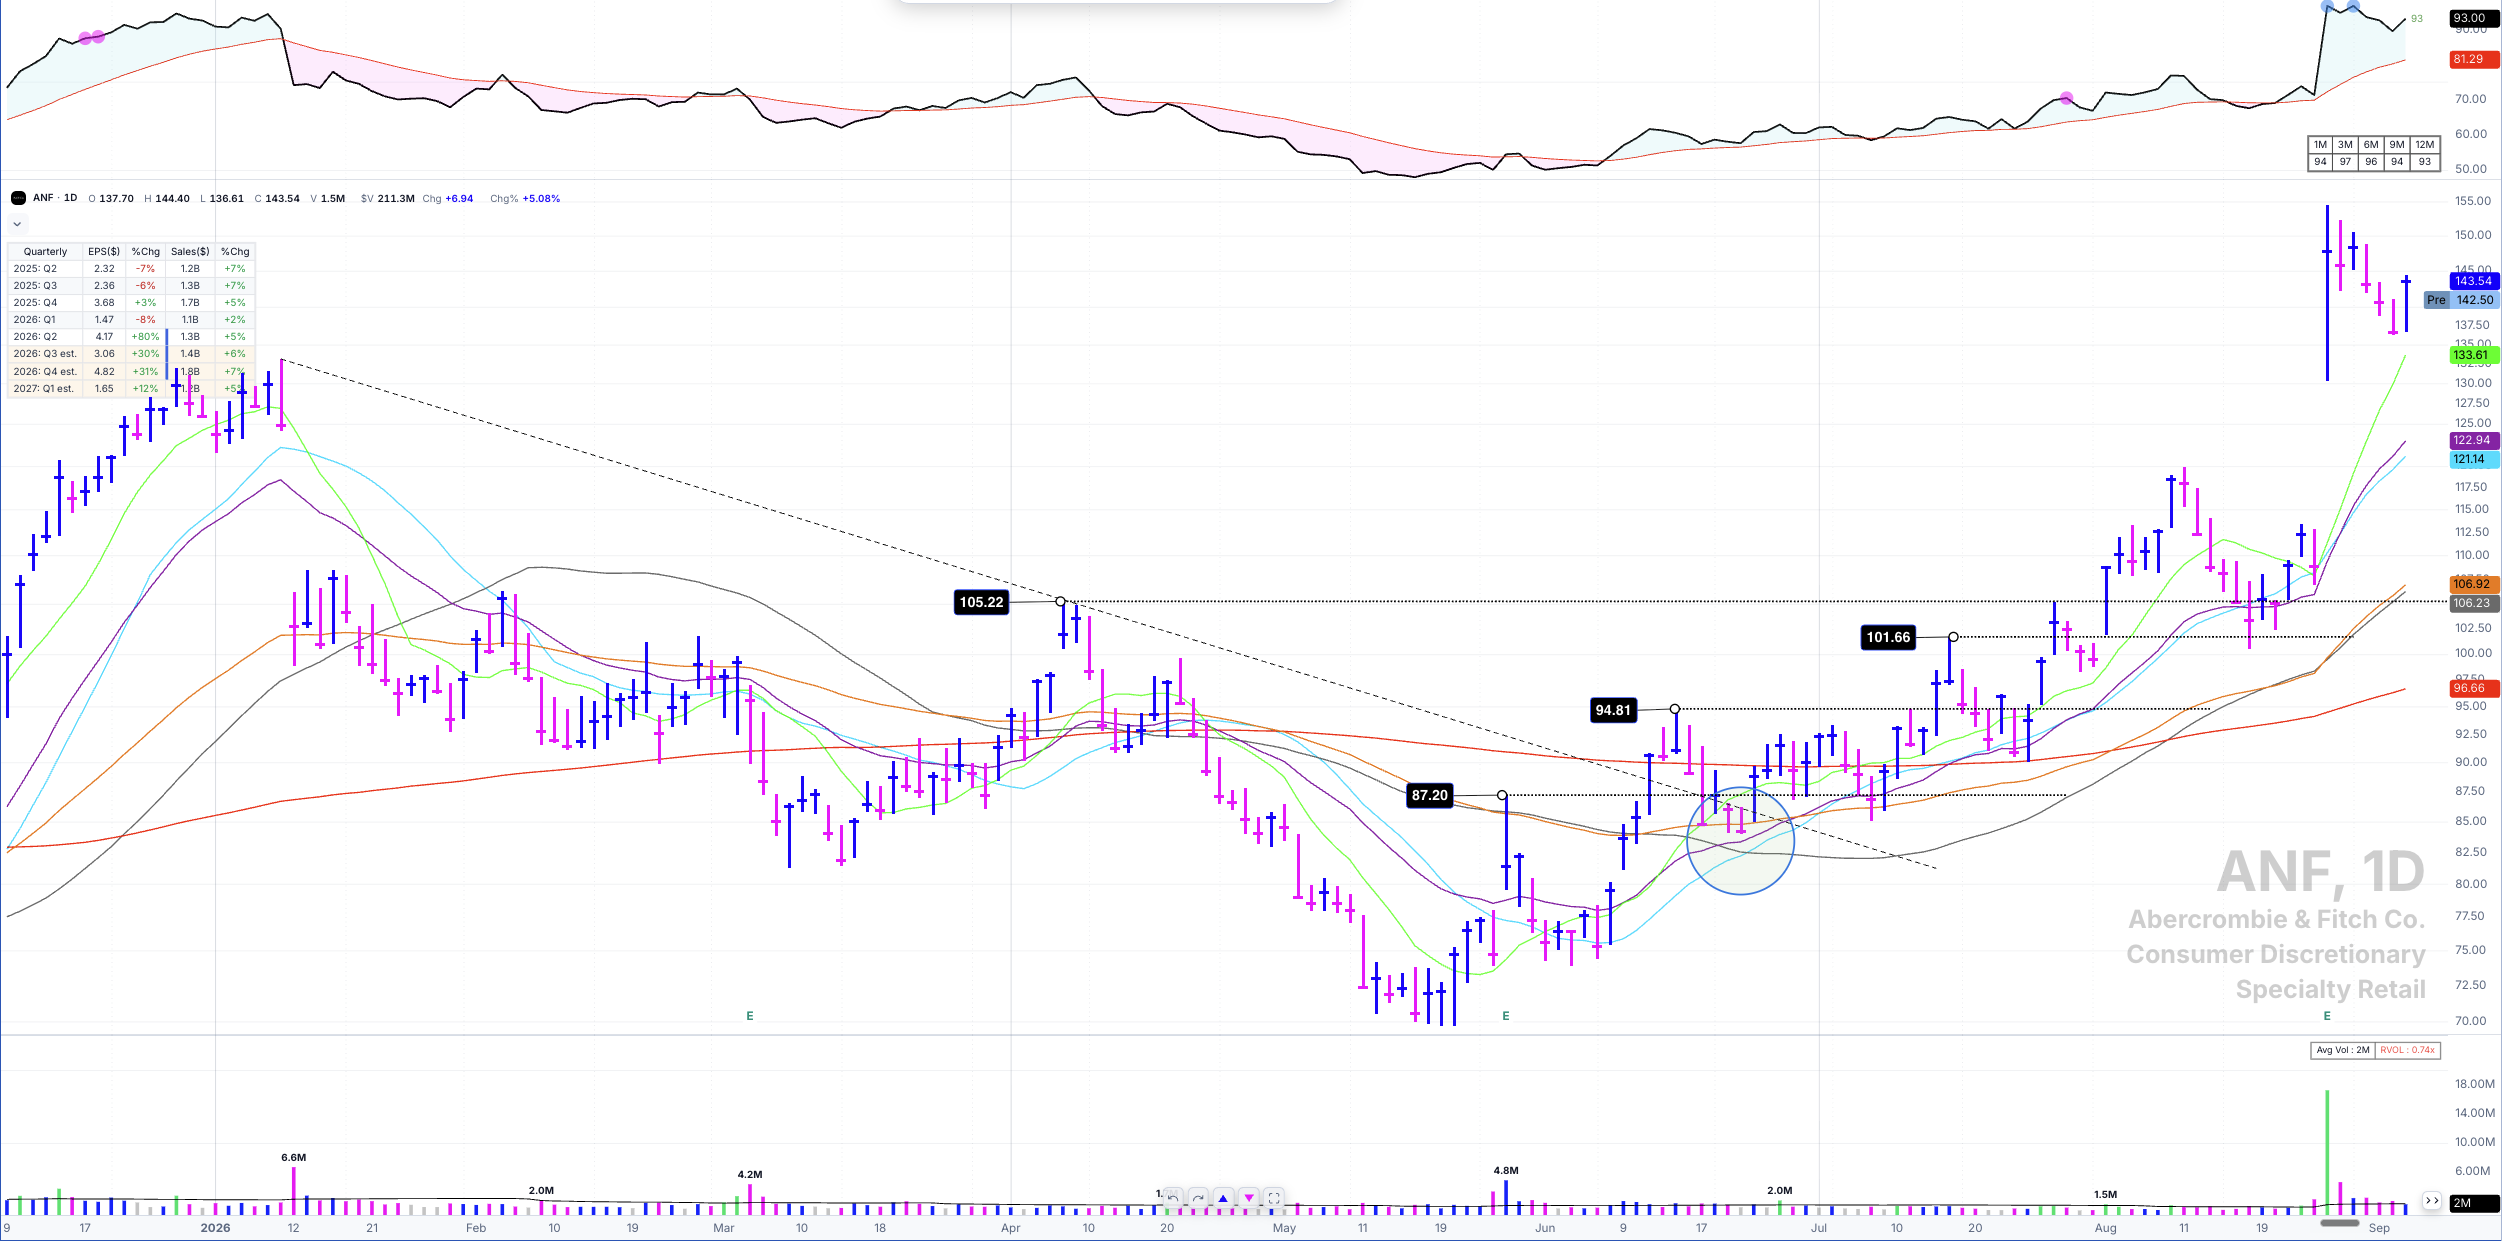This screenshot has width=2502, height=1241.
Task: Click the purple 122.94 moving average tag
Action: click(2473, 440)
